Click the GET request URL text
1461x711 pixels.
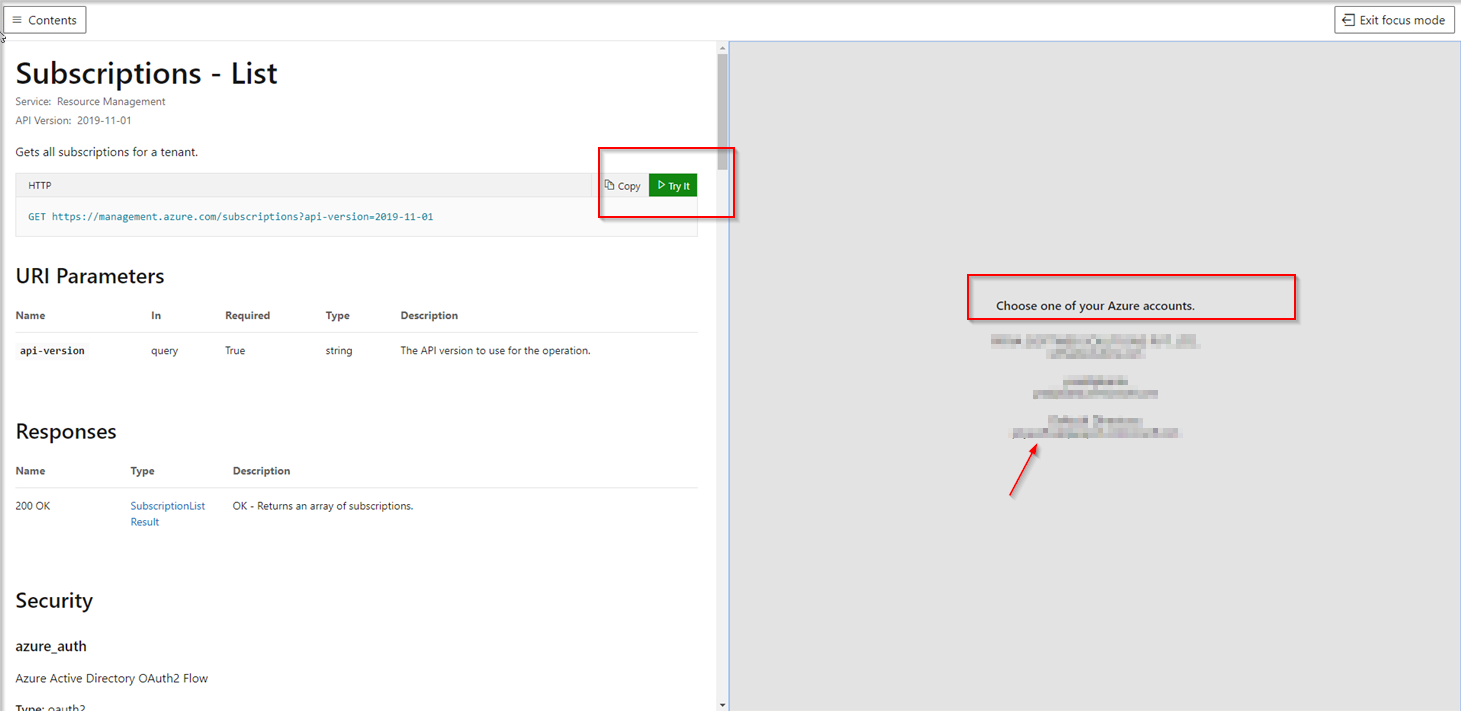(231, 216)
